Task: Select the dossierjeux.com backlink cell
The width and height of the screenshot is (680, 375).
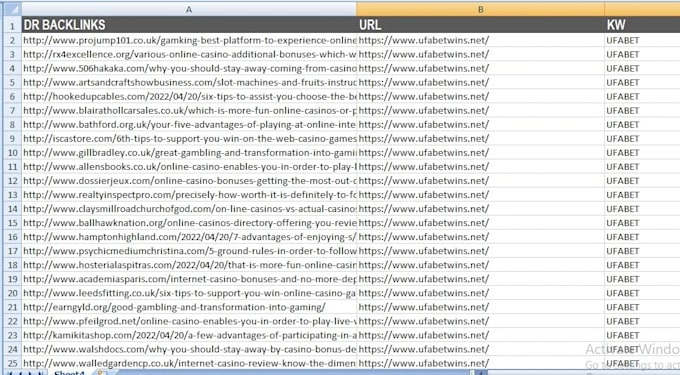Action: click(189, 181)
